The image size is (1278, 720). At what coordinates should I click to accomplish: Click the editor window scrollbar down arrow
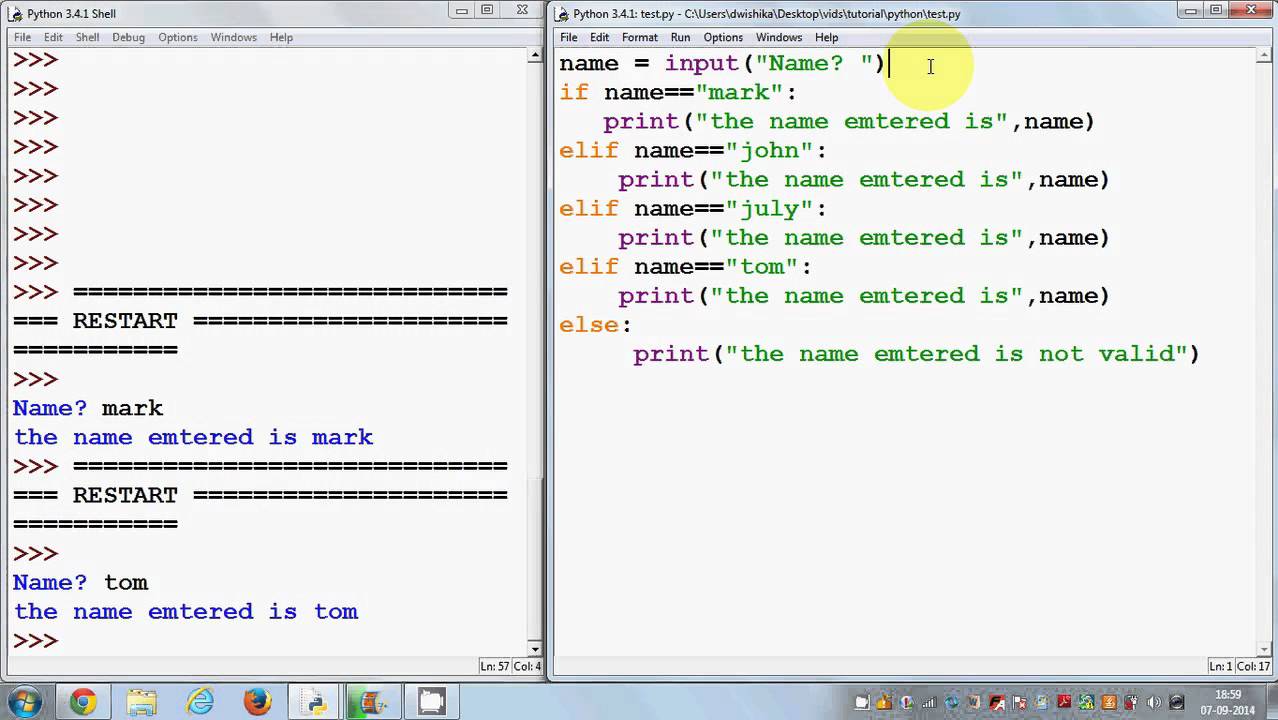pos(1263,648)
